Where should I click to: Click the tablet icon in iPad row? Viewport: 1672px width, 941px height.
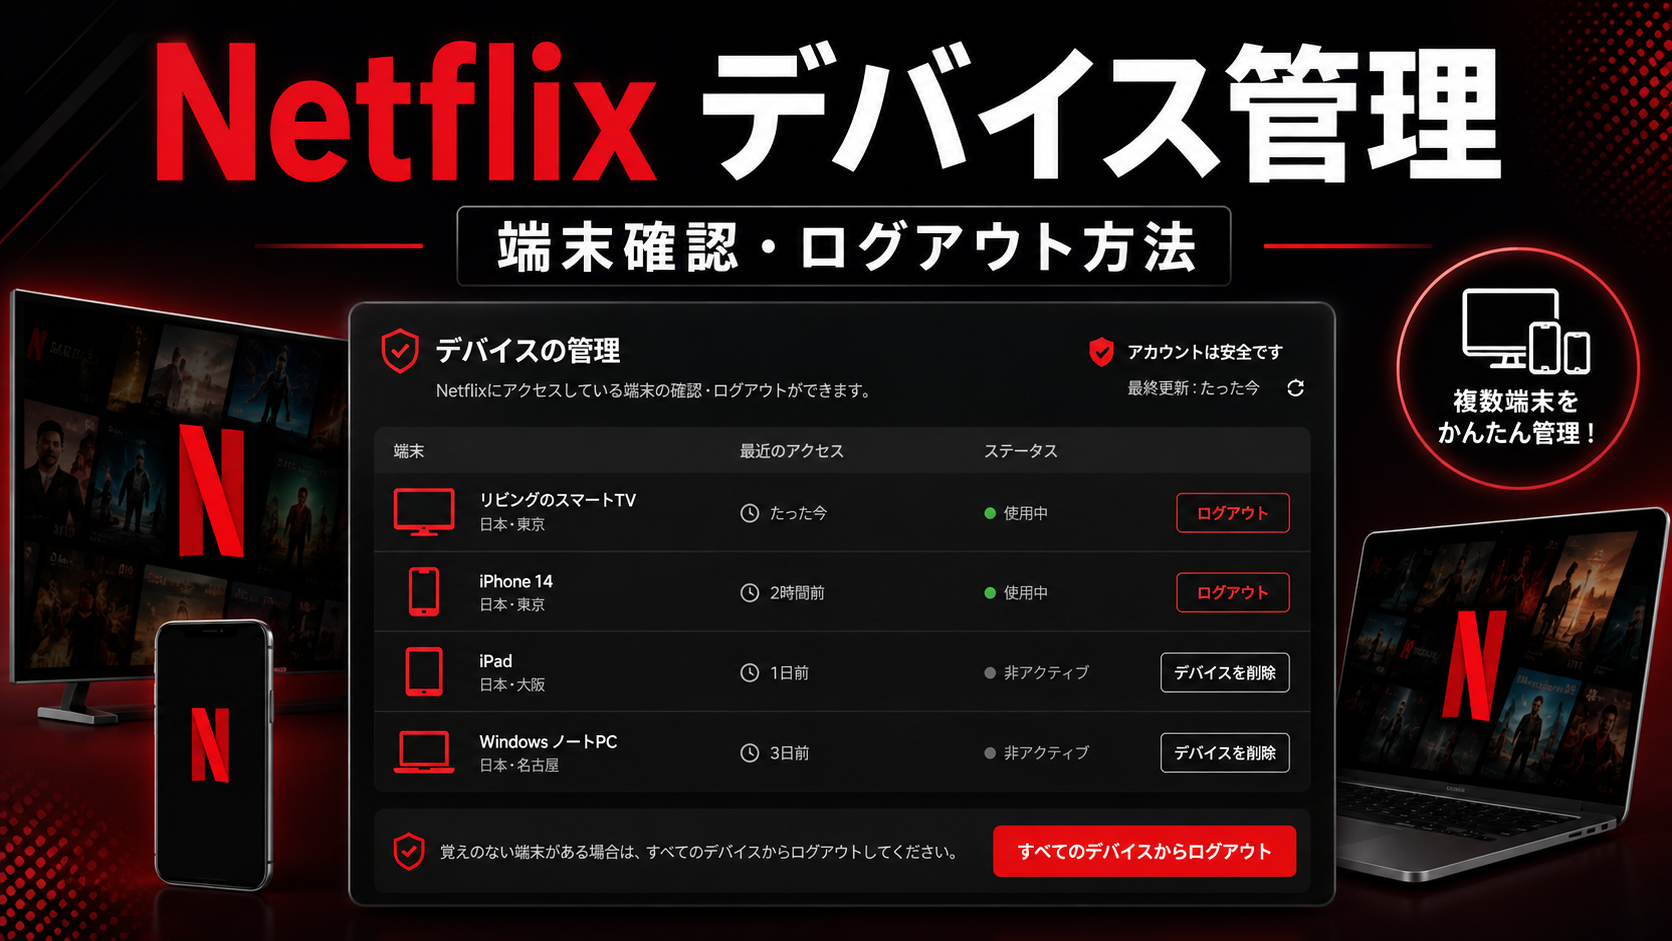(x=424, y=672)
